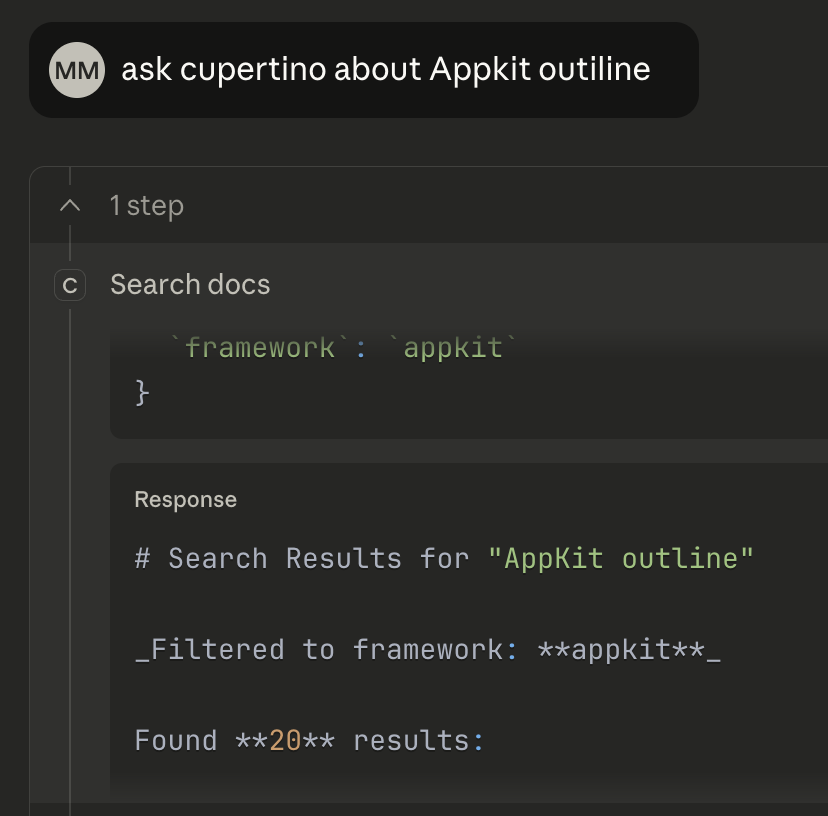
Task: Collapse the Search docs tool call
Action: 190,285
